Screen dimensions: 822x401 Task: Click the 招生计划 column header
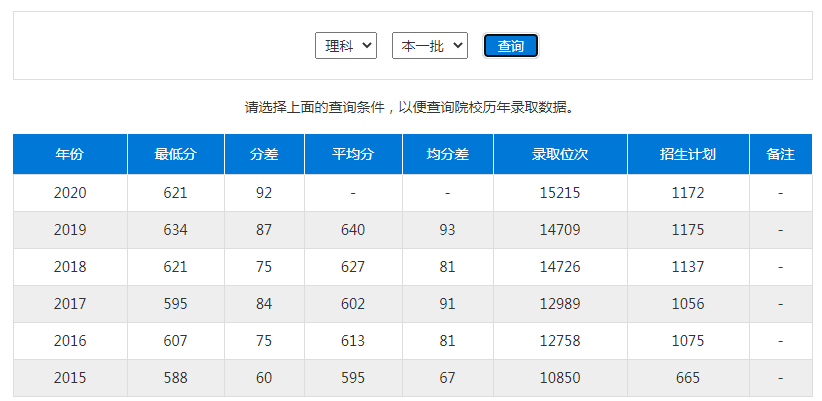(688, 154)
